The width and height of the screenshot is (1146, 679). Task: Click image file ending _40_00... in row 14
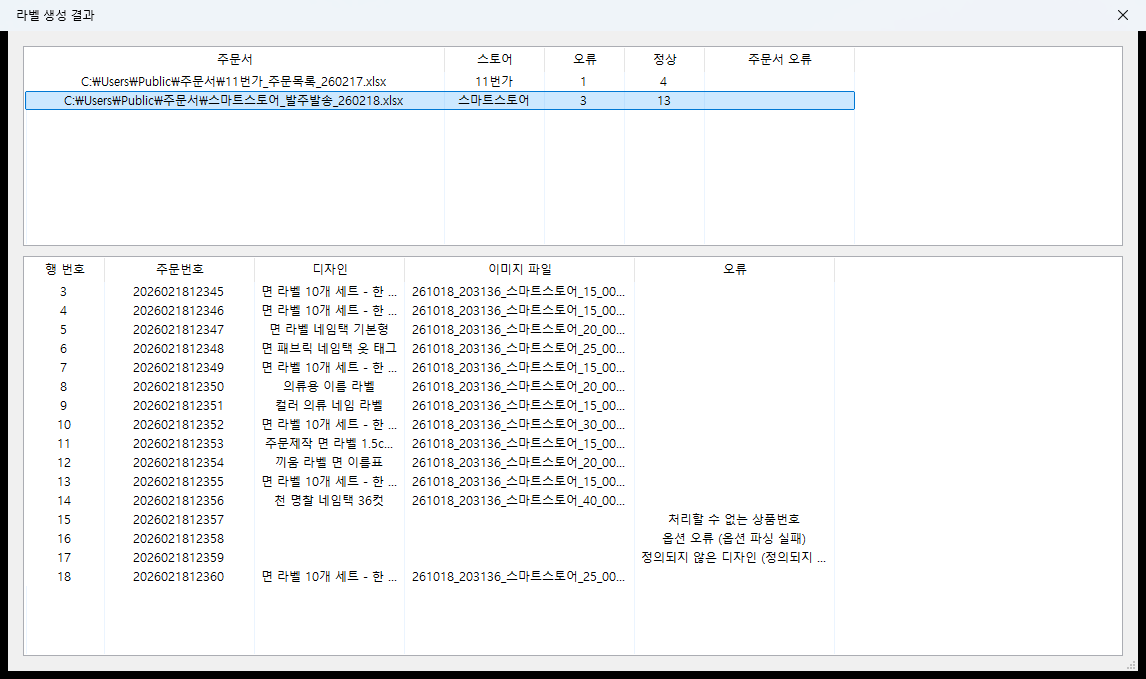(x=518, y=501)
